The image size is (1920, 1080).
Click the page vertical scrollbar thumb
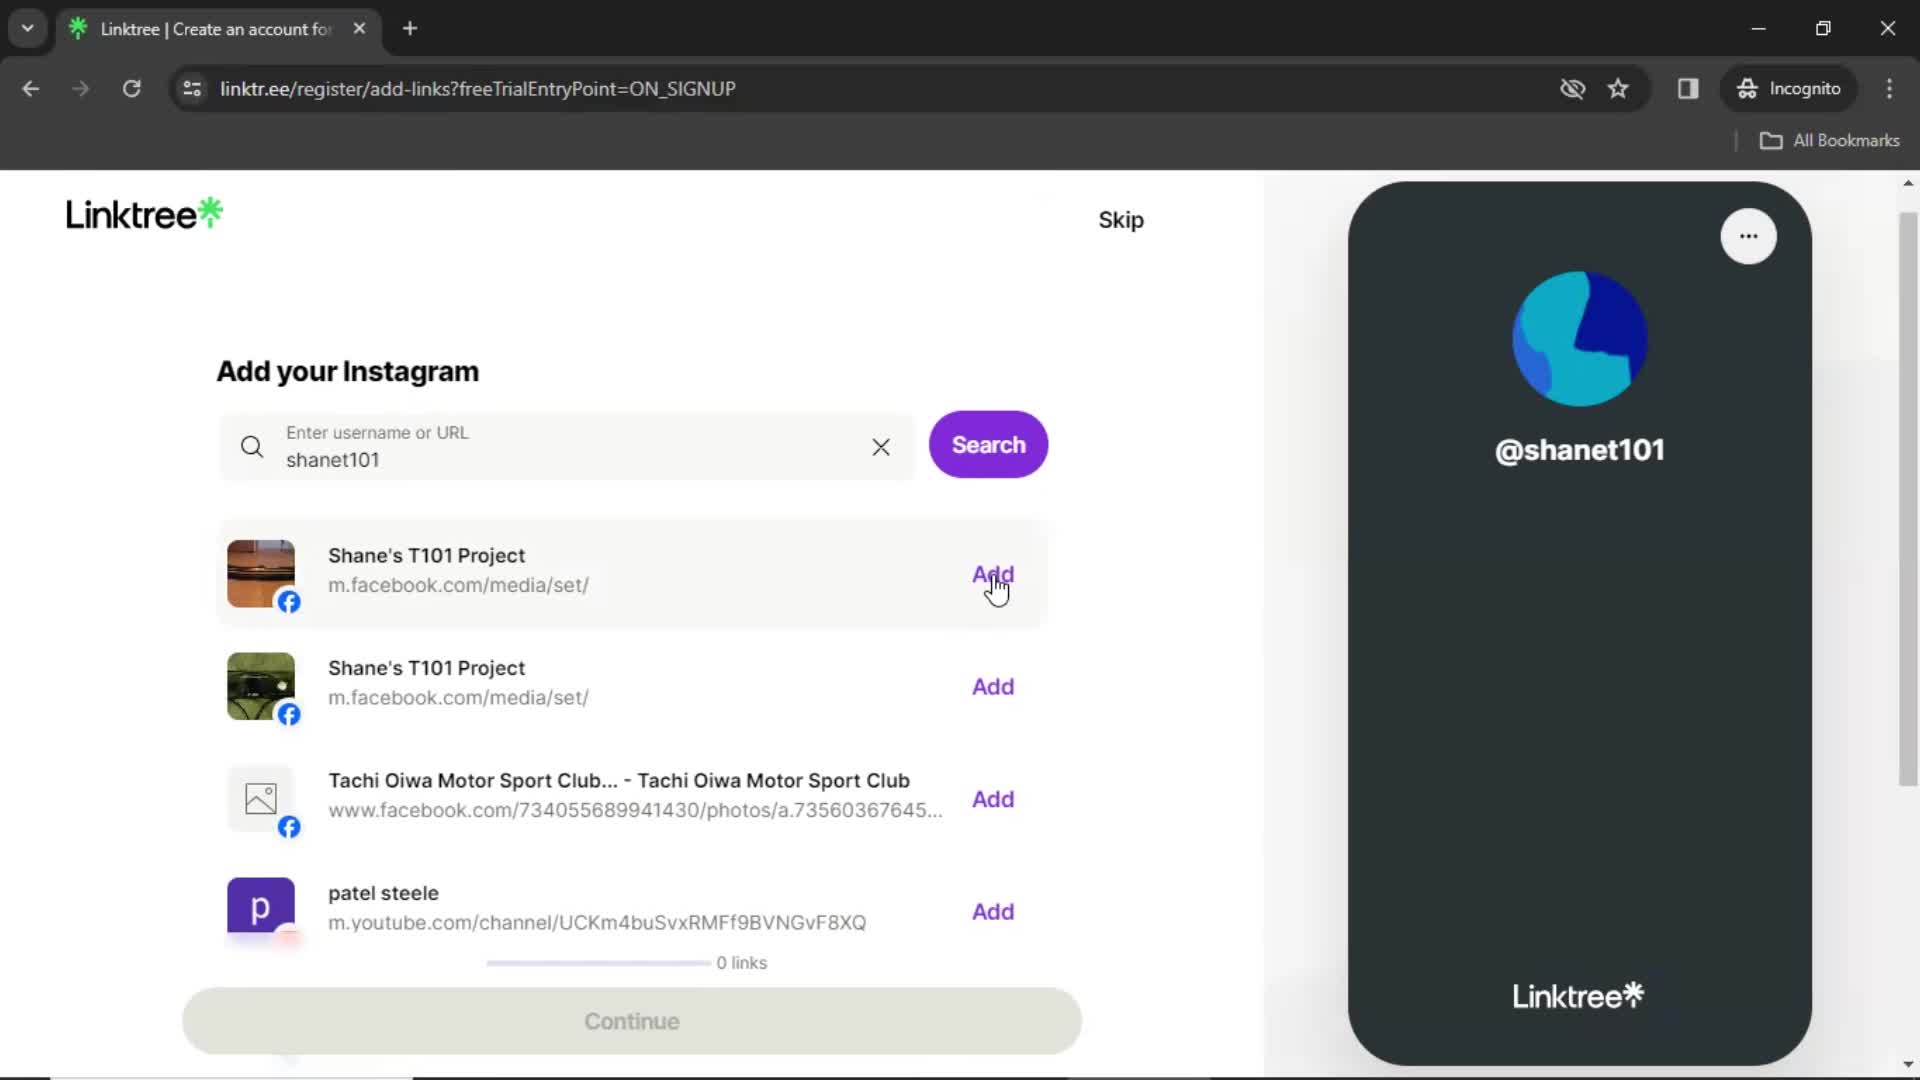[x=1908, y=498]
